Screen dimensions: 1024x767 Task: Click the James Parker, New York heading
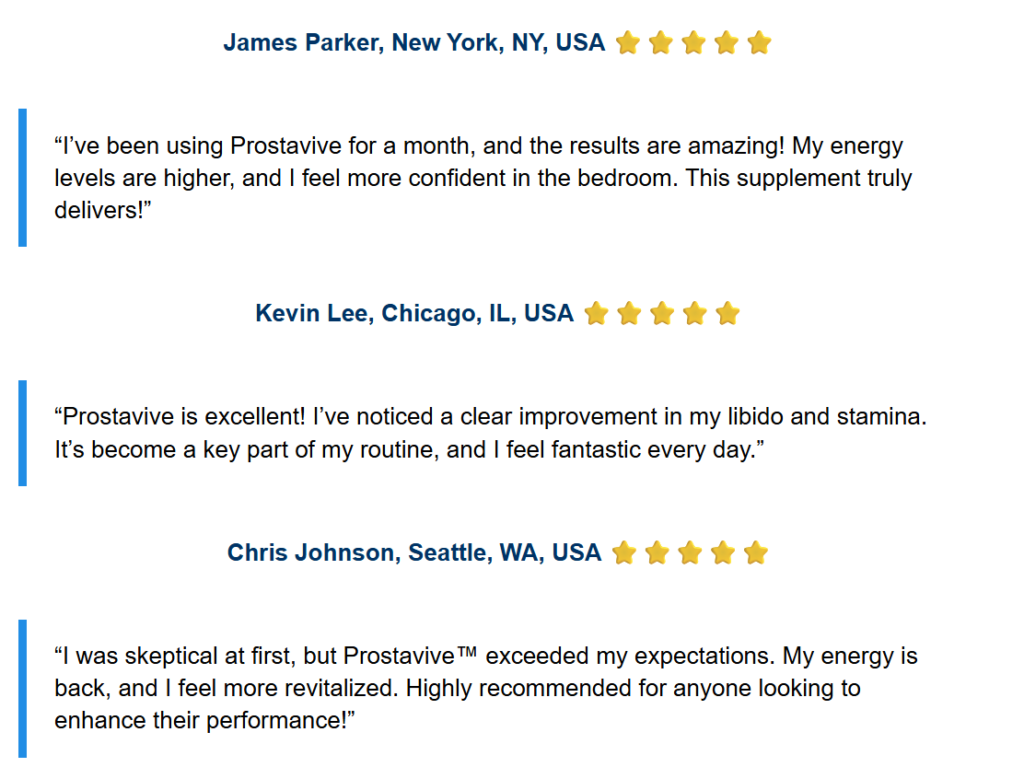point(414,42)
